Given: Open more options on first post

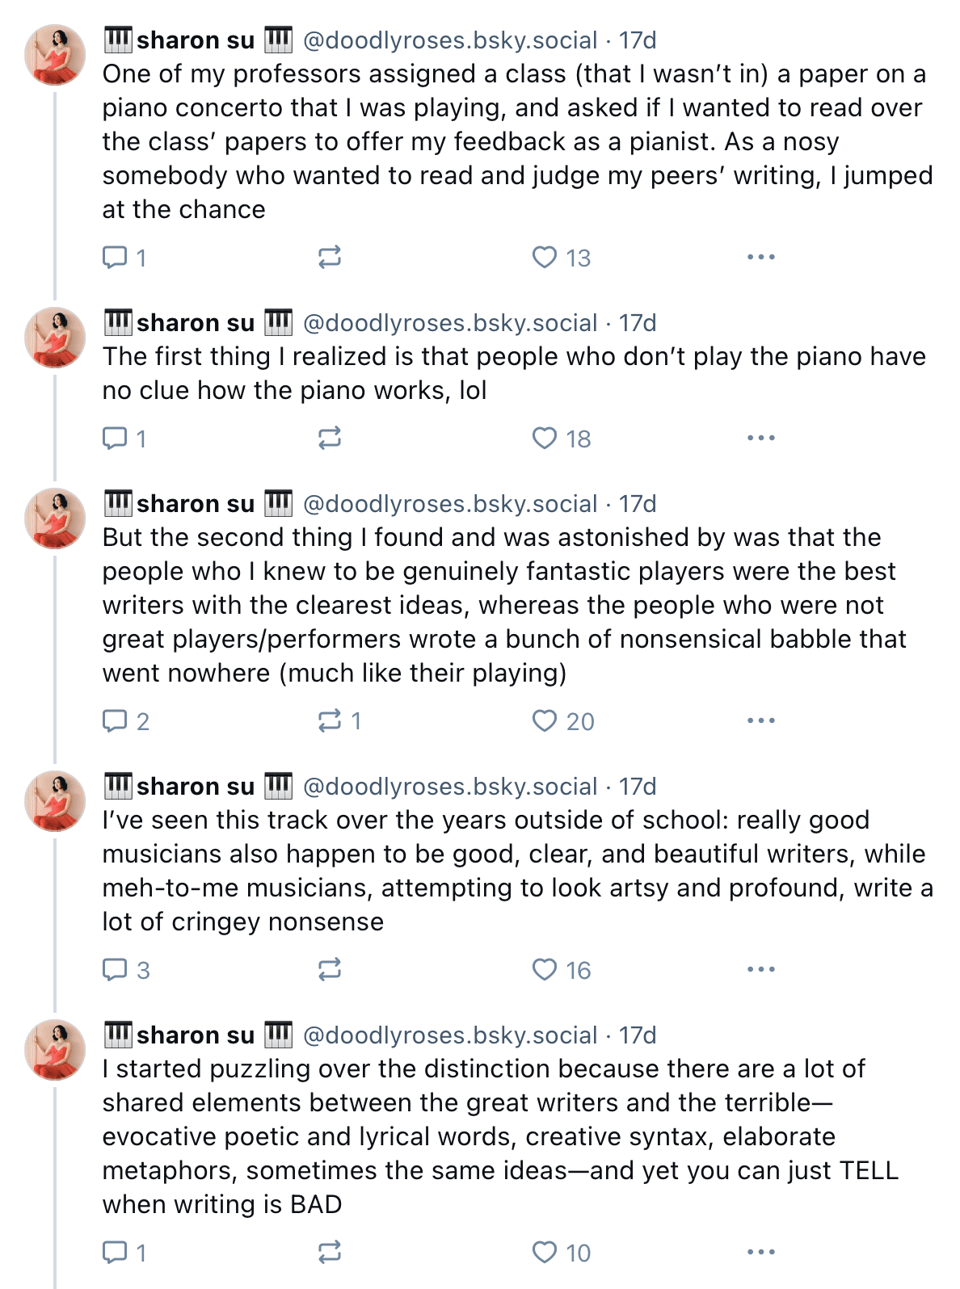Looking at the screenshot, I should (x=761, y=258).
